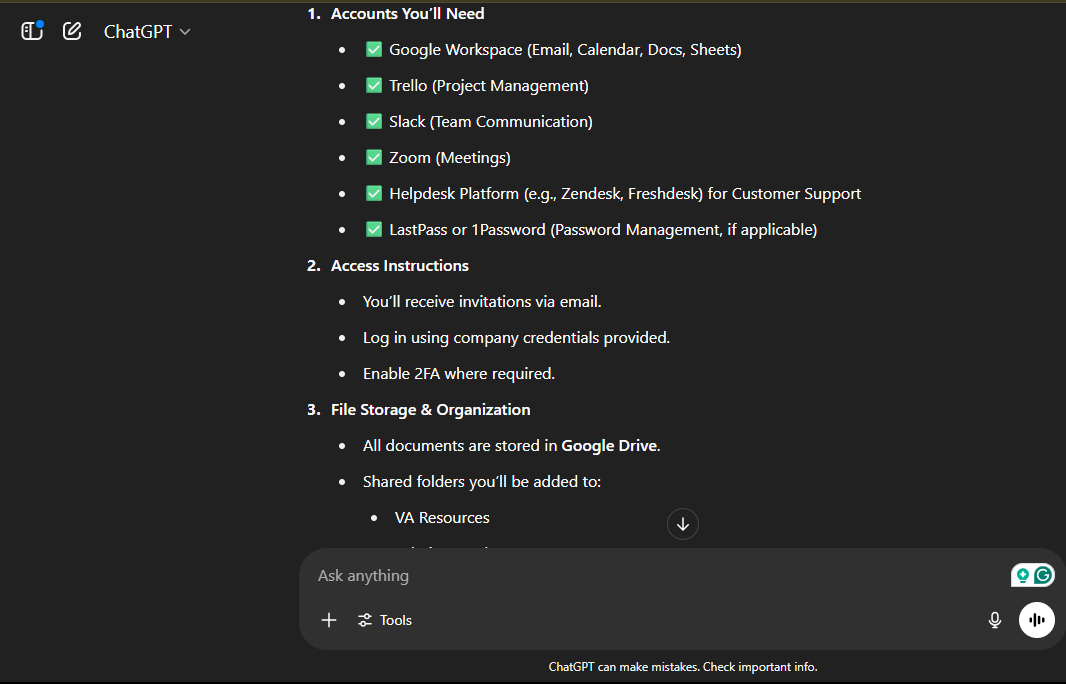This screenshot has height=684, width=1066.
Task: Click the VA Resources list item
Action: (x=442, y=518)
